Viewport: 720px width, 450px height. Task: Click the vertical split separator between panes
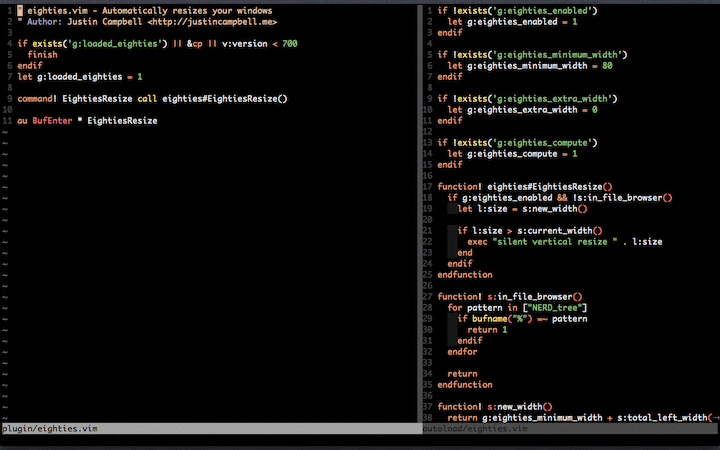coord(420,214)
